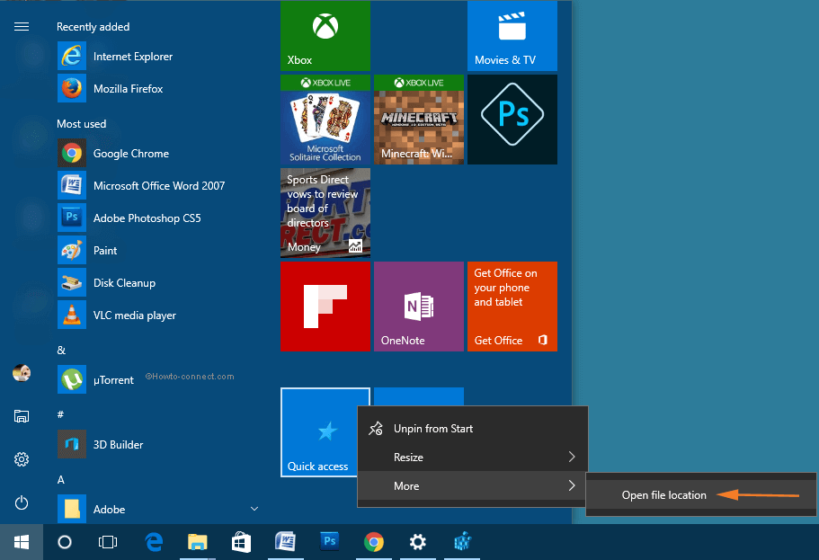Open File Explorer icon in Start sidebar

(x=21, y=416)
